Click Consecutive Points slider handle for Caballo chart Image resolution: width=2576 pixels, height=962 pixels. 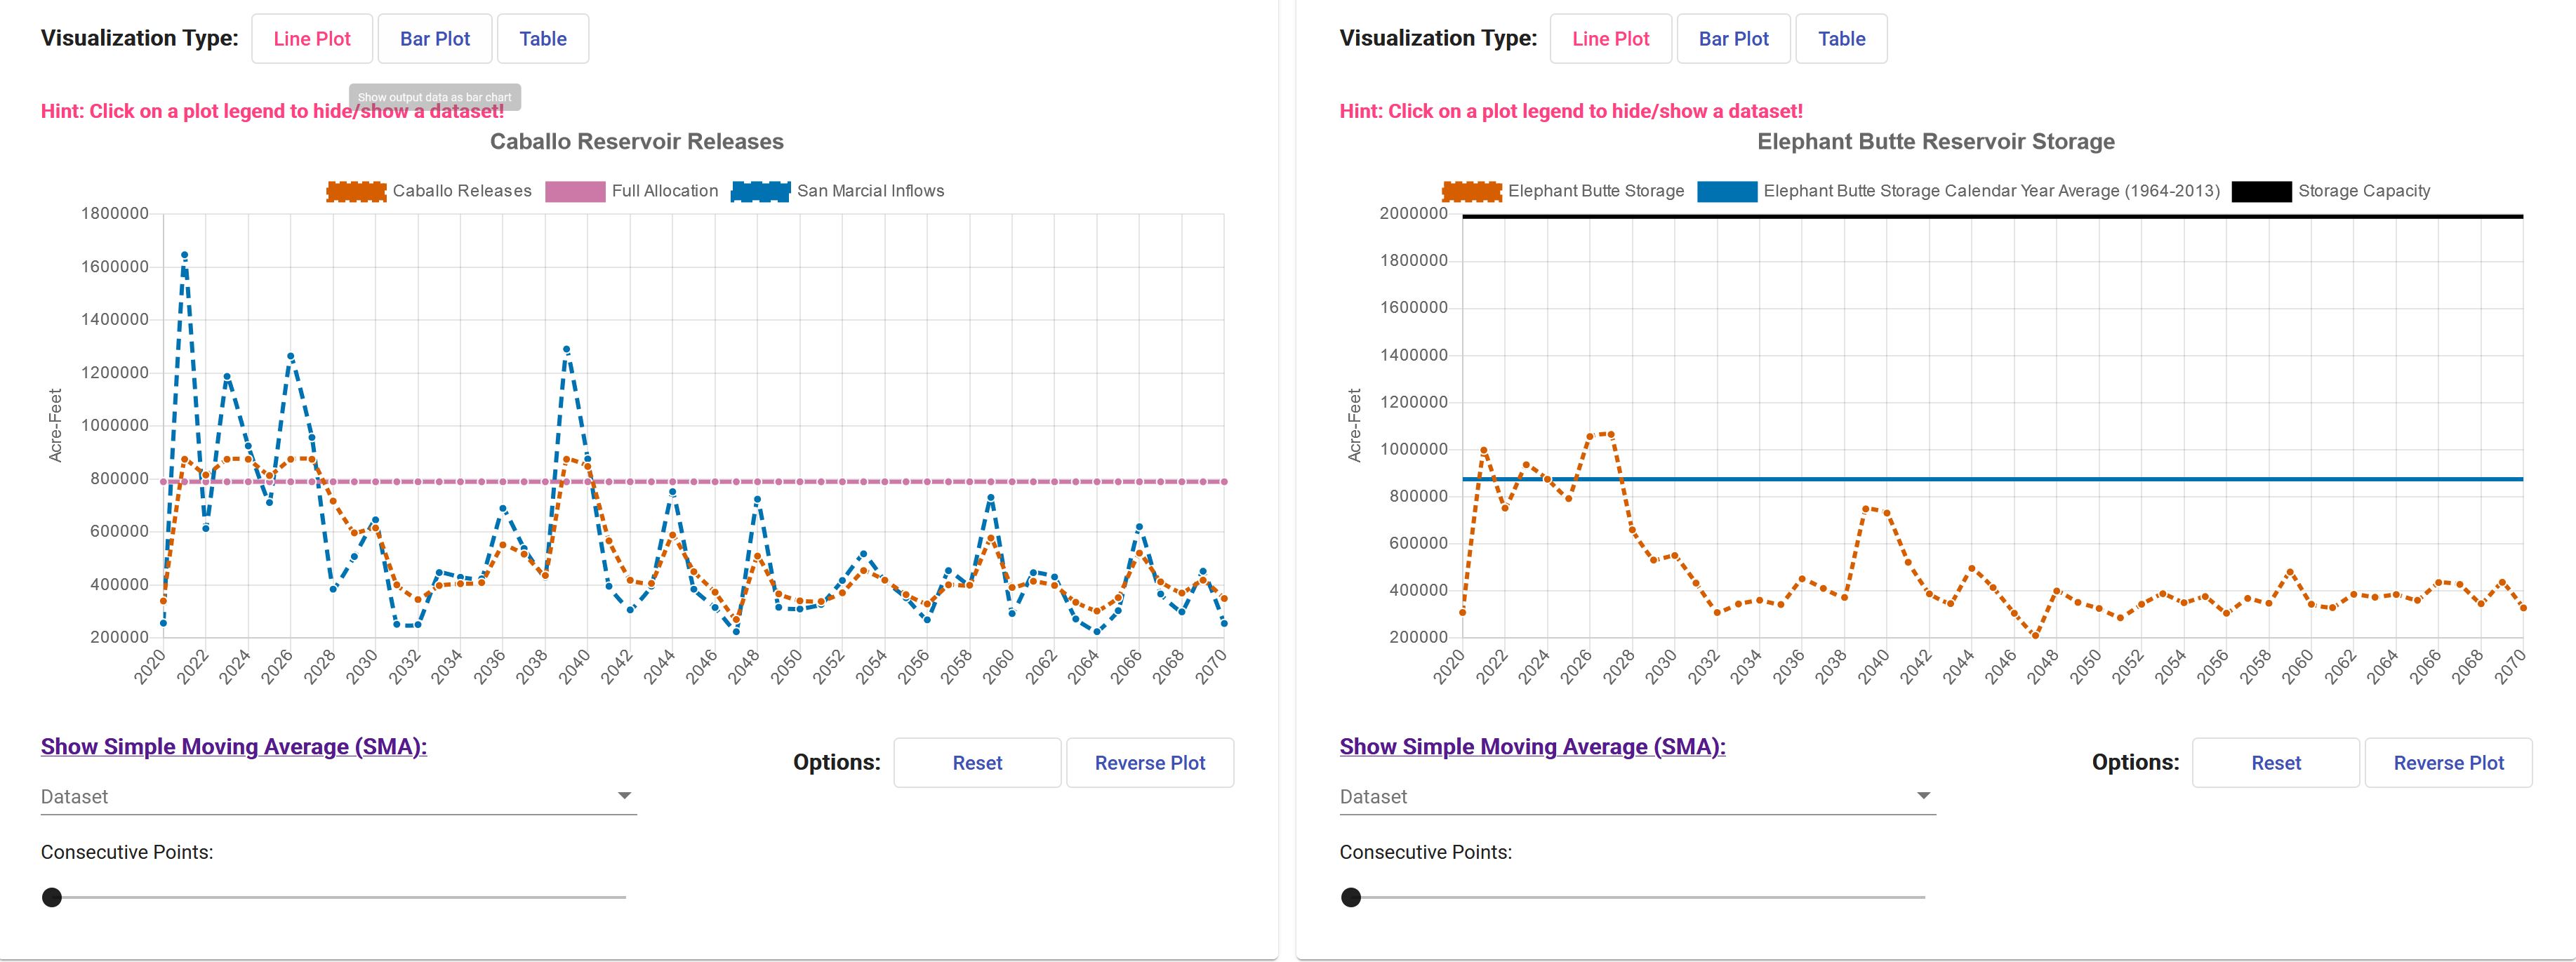tap(52, 898)
